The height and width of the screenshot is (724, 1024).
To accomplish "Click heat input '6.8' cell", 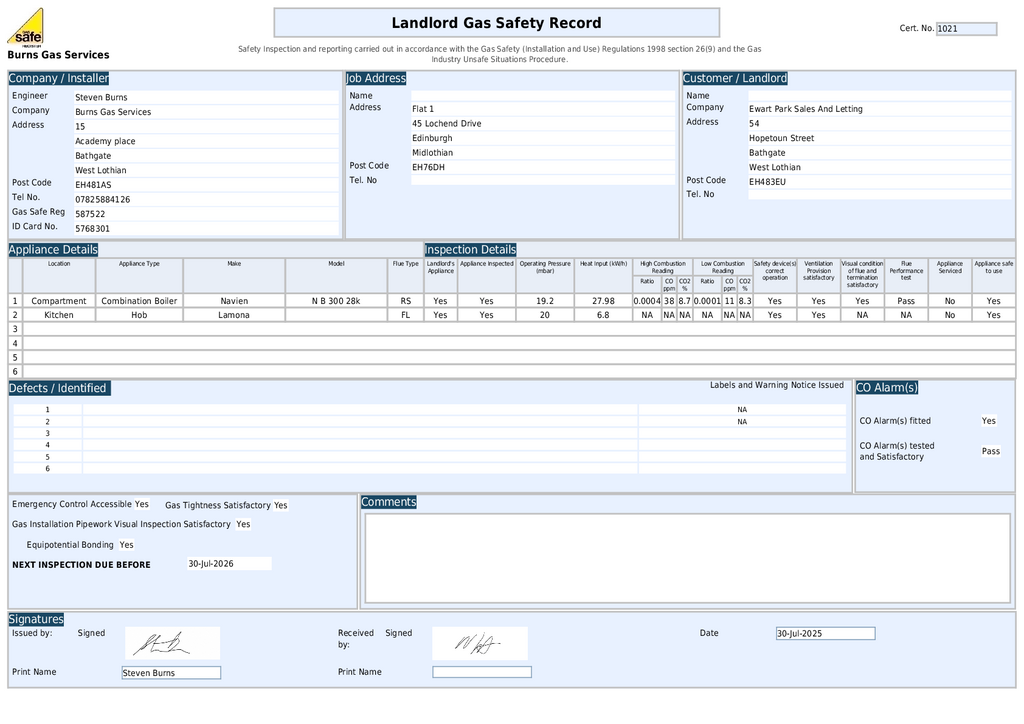I will [603, 315].
